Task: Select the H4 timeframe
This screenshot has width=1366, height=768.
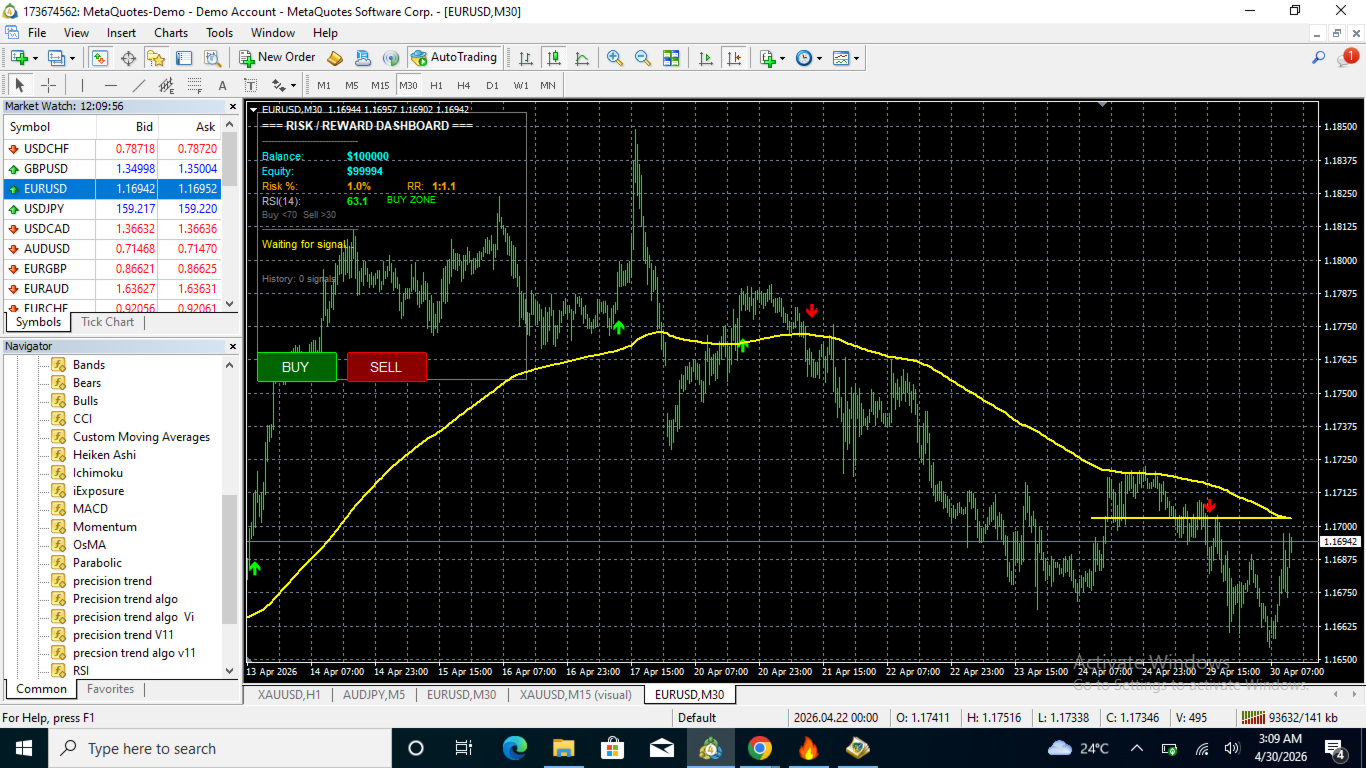Action: pyautogui.click(x=464, y=85)
